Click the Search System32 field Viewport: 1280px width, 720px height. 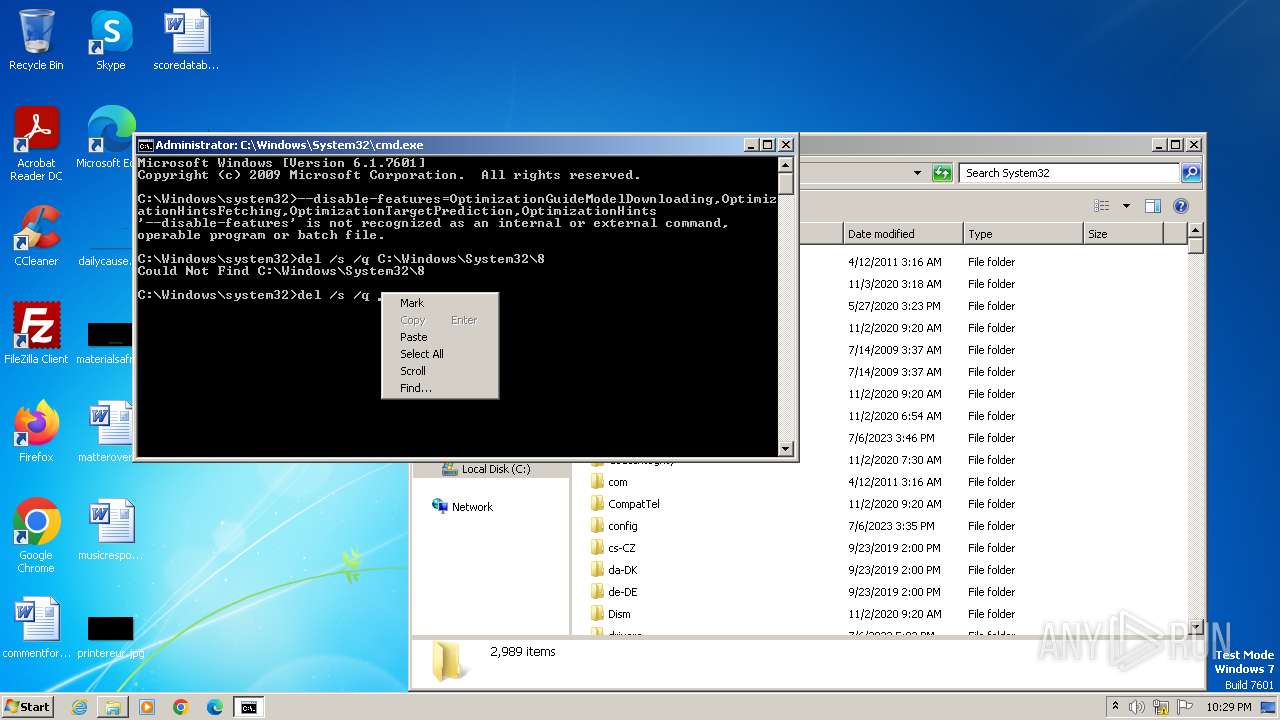pos(1069,173)
